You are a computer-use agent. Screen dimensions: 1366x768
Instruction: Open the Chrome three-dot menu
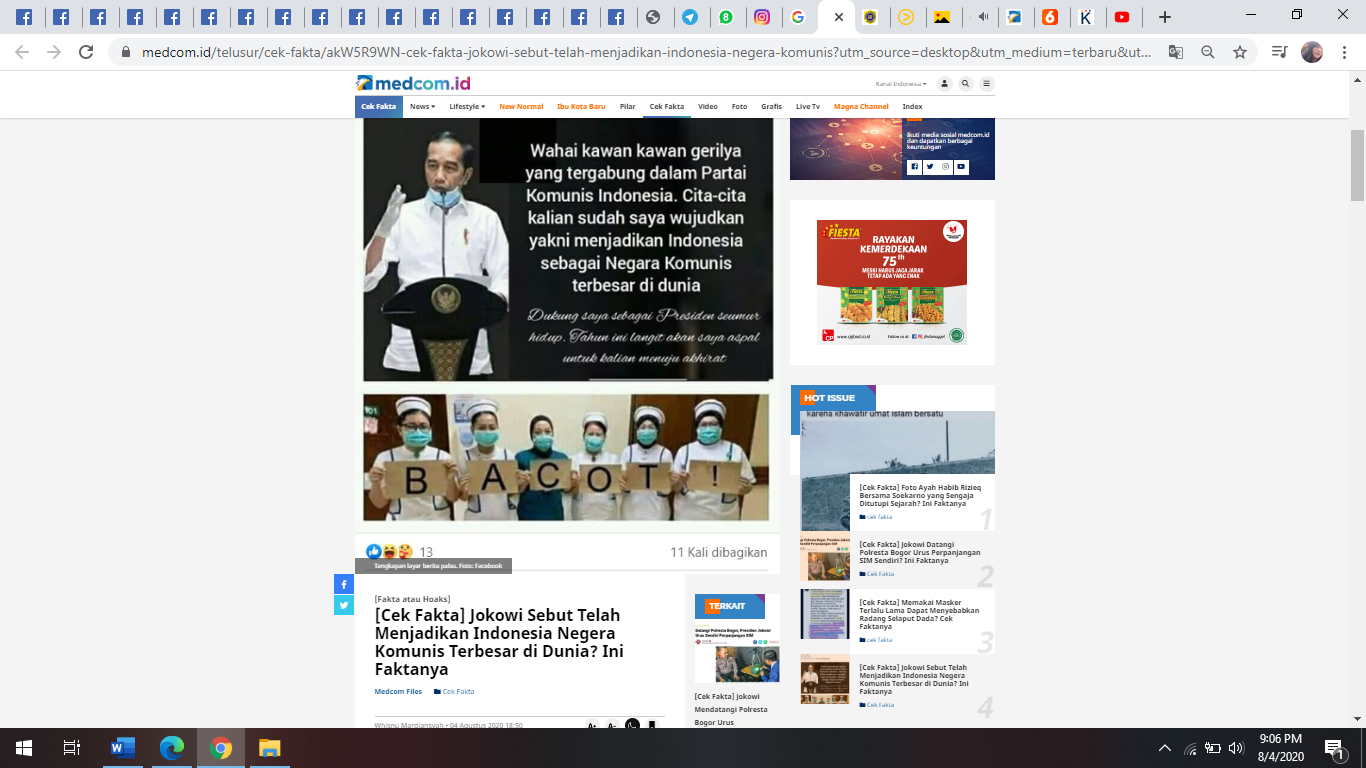pyautogui.click(x=1343, y=52)
